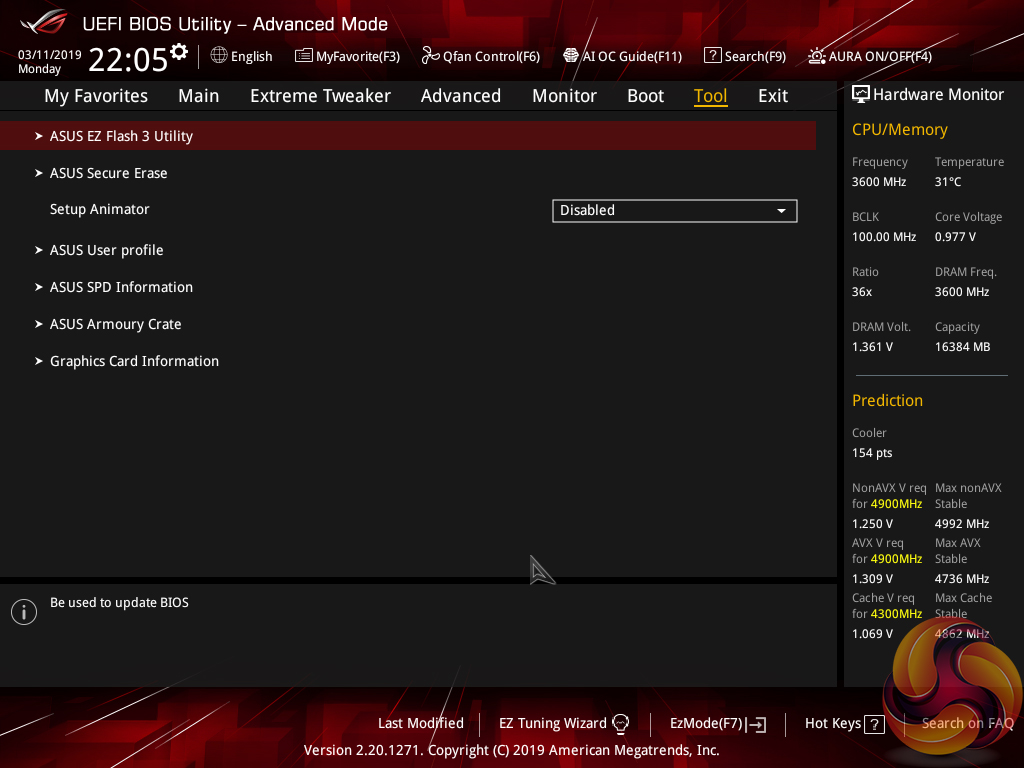The width and height of the screenshot is (1024, 768).
Task: Click the EZ Tuning Wizard bulb icon
Action: (620, 723)
